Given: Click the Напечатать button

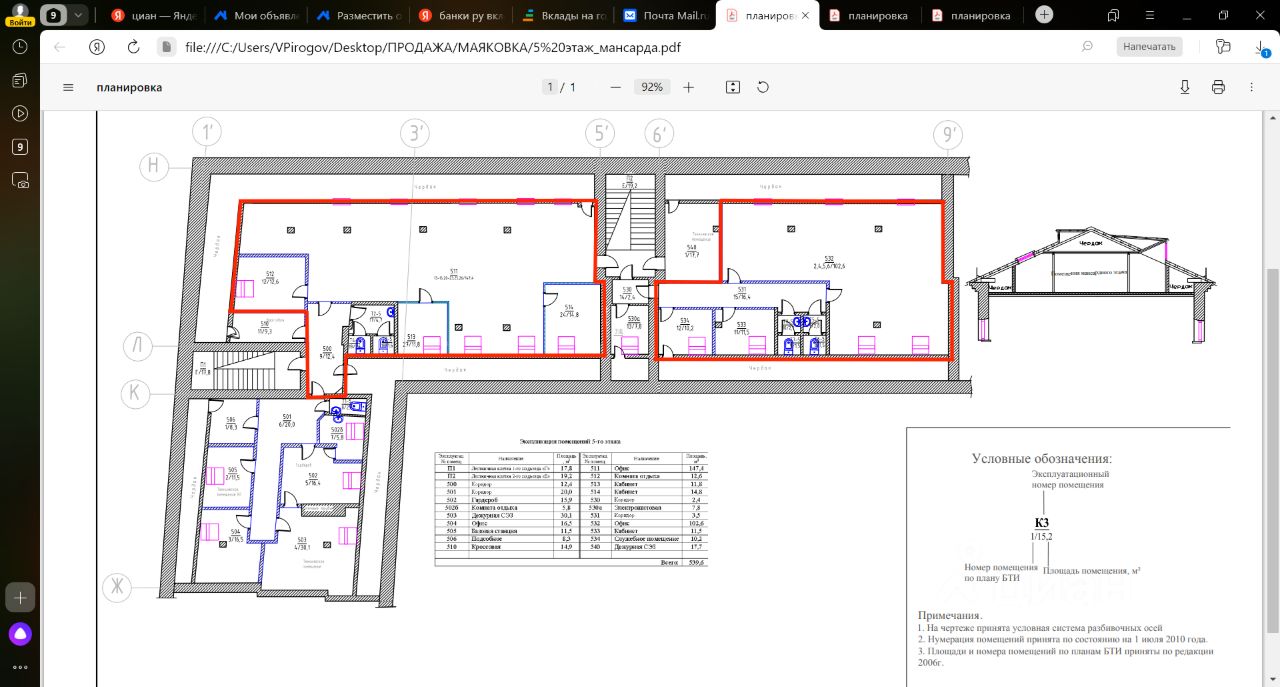Looking at the screenshot, I should tap(1149, 47).
